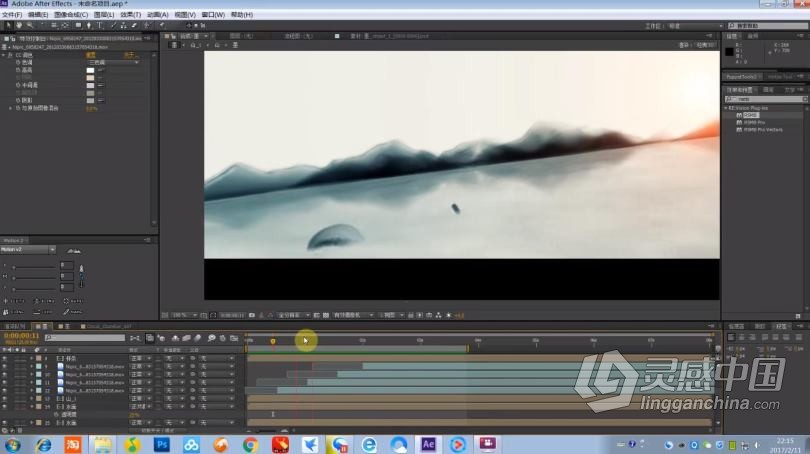Hide layer 11 with its eye toggle
Screen dimensions: 810x454
pyautogui.click(x=5, y=382)
